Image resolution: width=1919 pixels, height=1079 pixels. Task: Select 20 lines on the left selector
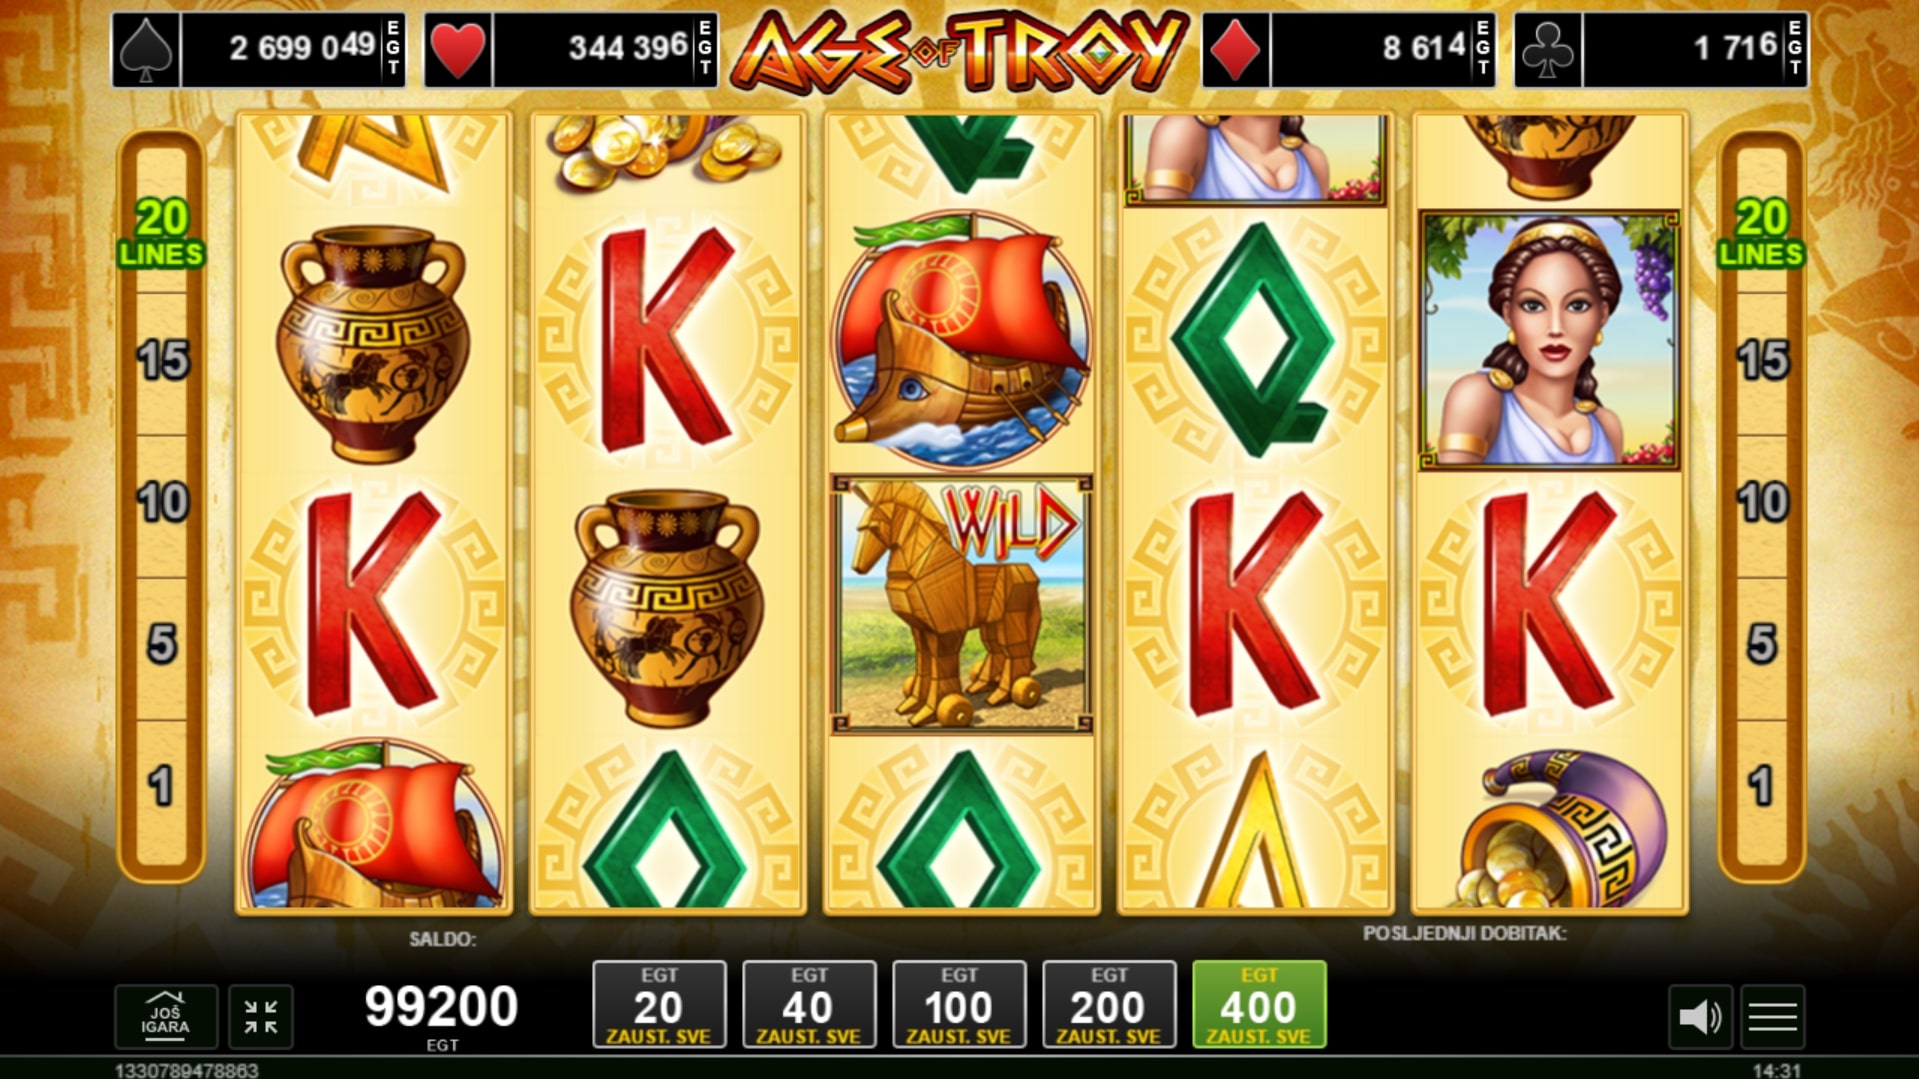coord(161,232)
